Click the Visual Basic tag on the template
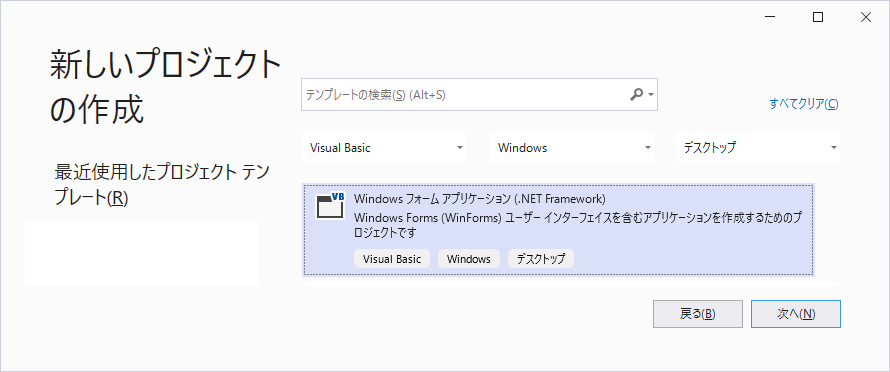This screenshot has height=372, width=890. [392, 259]
